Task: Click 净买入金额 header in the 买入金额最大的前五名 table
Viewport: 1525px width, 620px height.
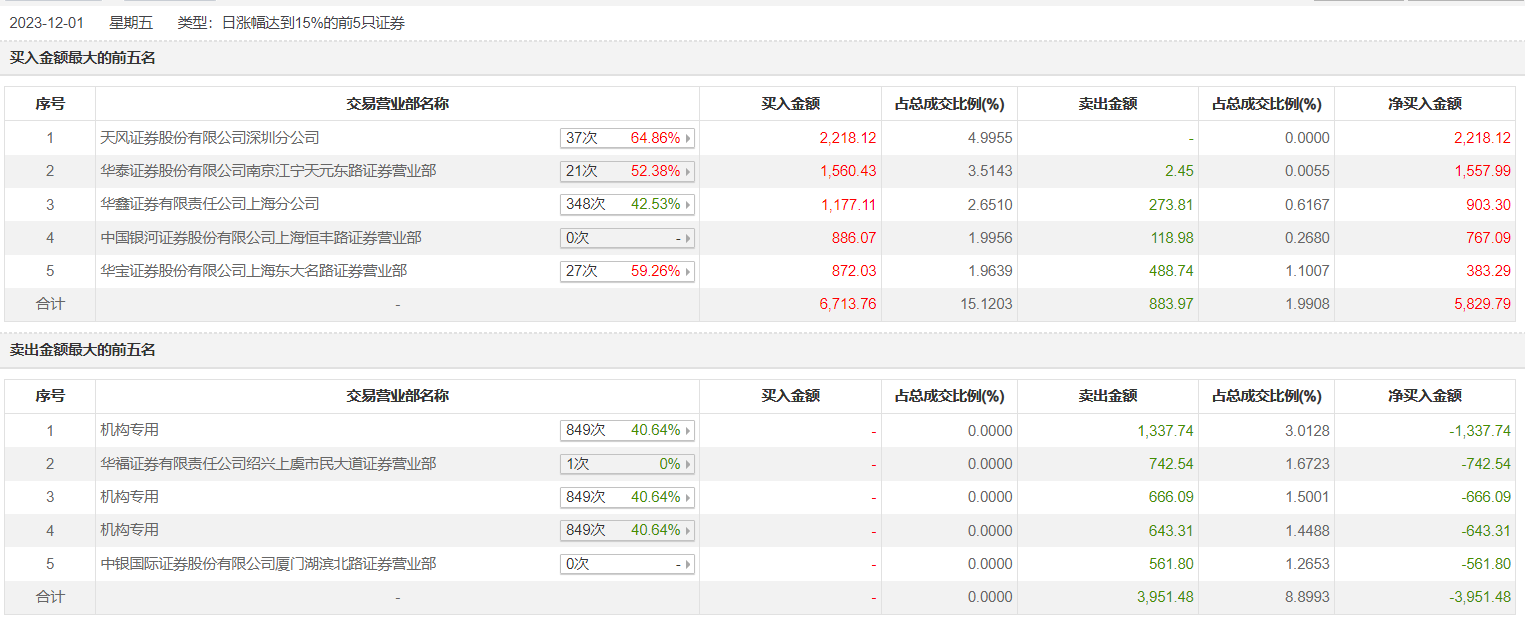Action: click(1425, 104)
